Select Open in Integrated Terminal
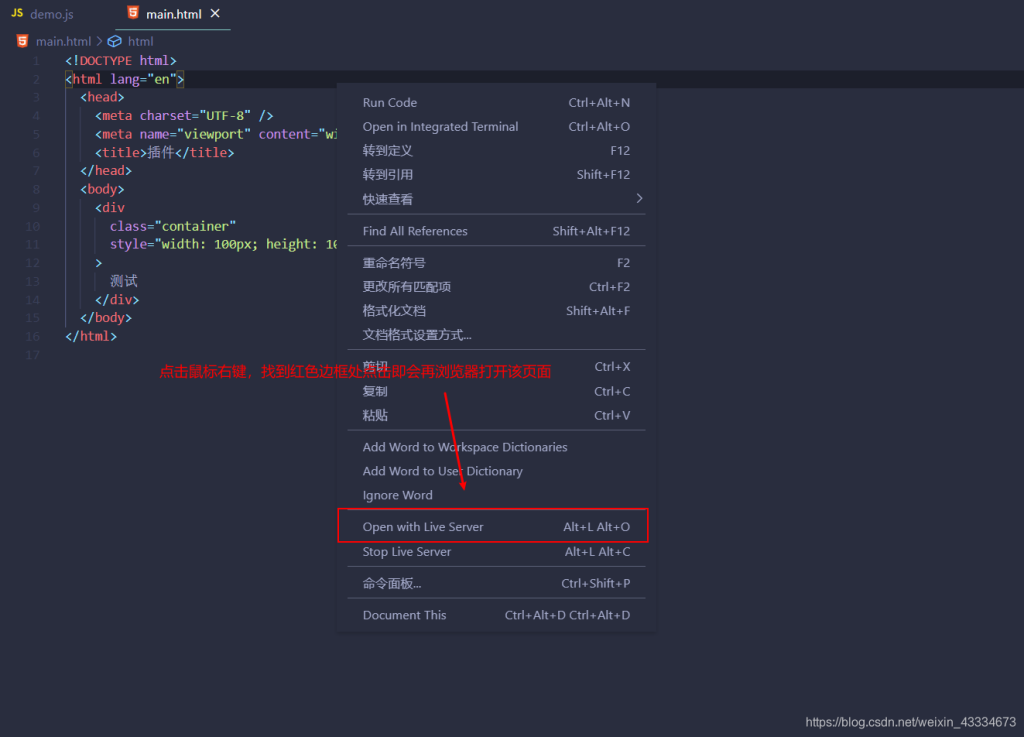 click(496, 127)
